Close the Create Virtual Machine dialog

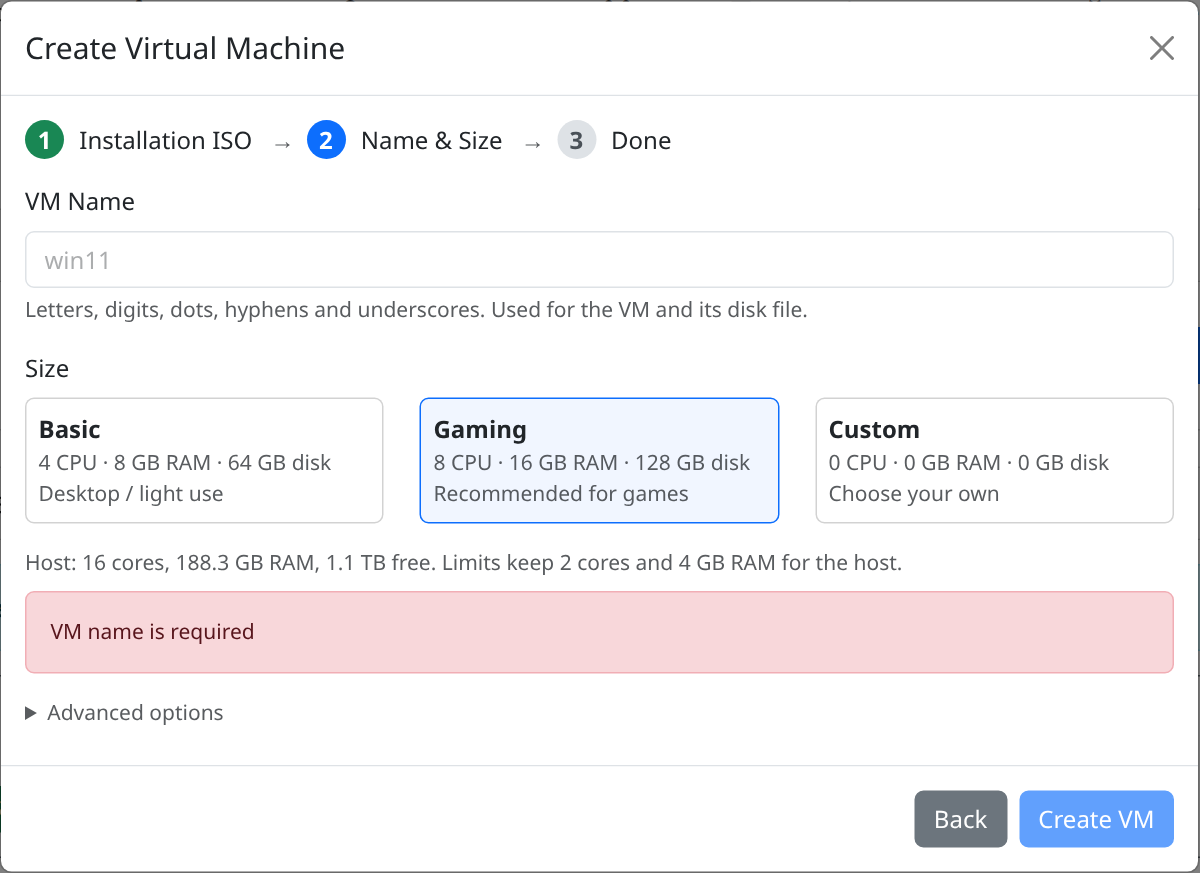tap(1161, 48)
